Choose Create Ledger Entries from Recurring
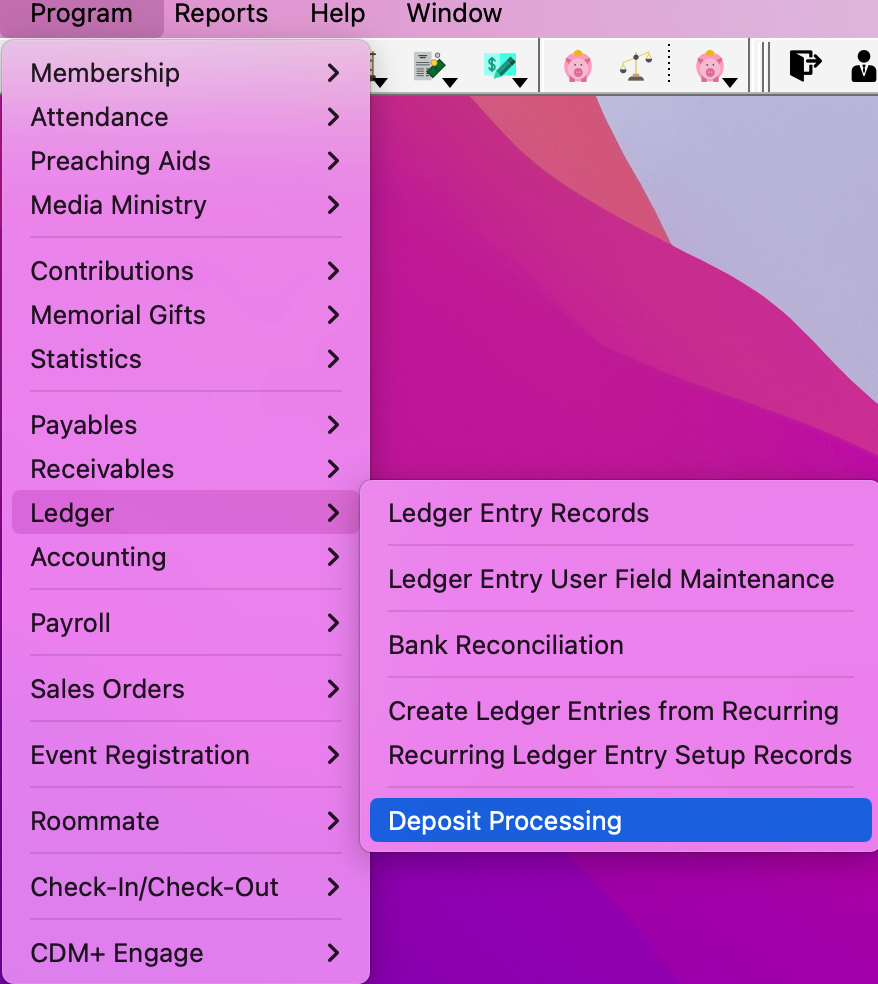 [x=613, y=711]
